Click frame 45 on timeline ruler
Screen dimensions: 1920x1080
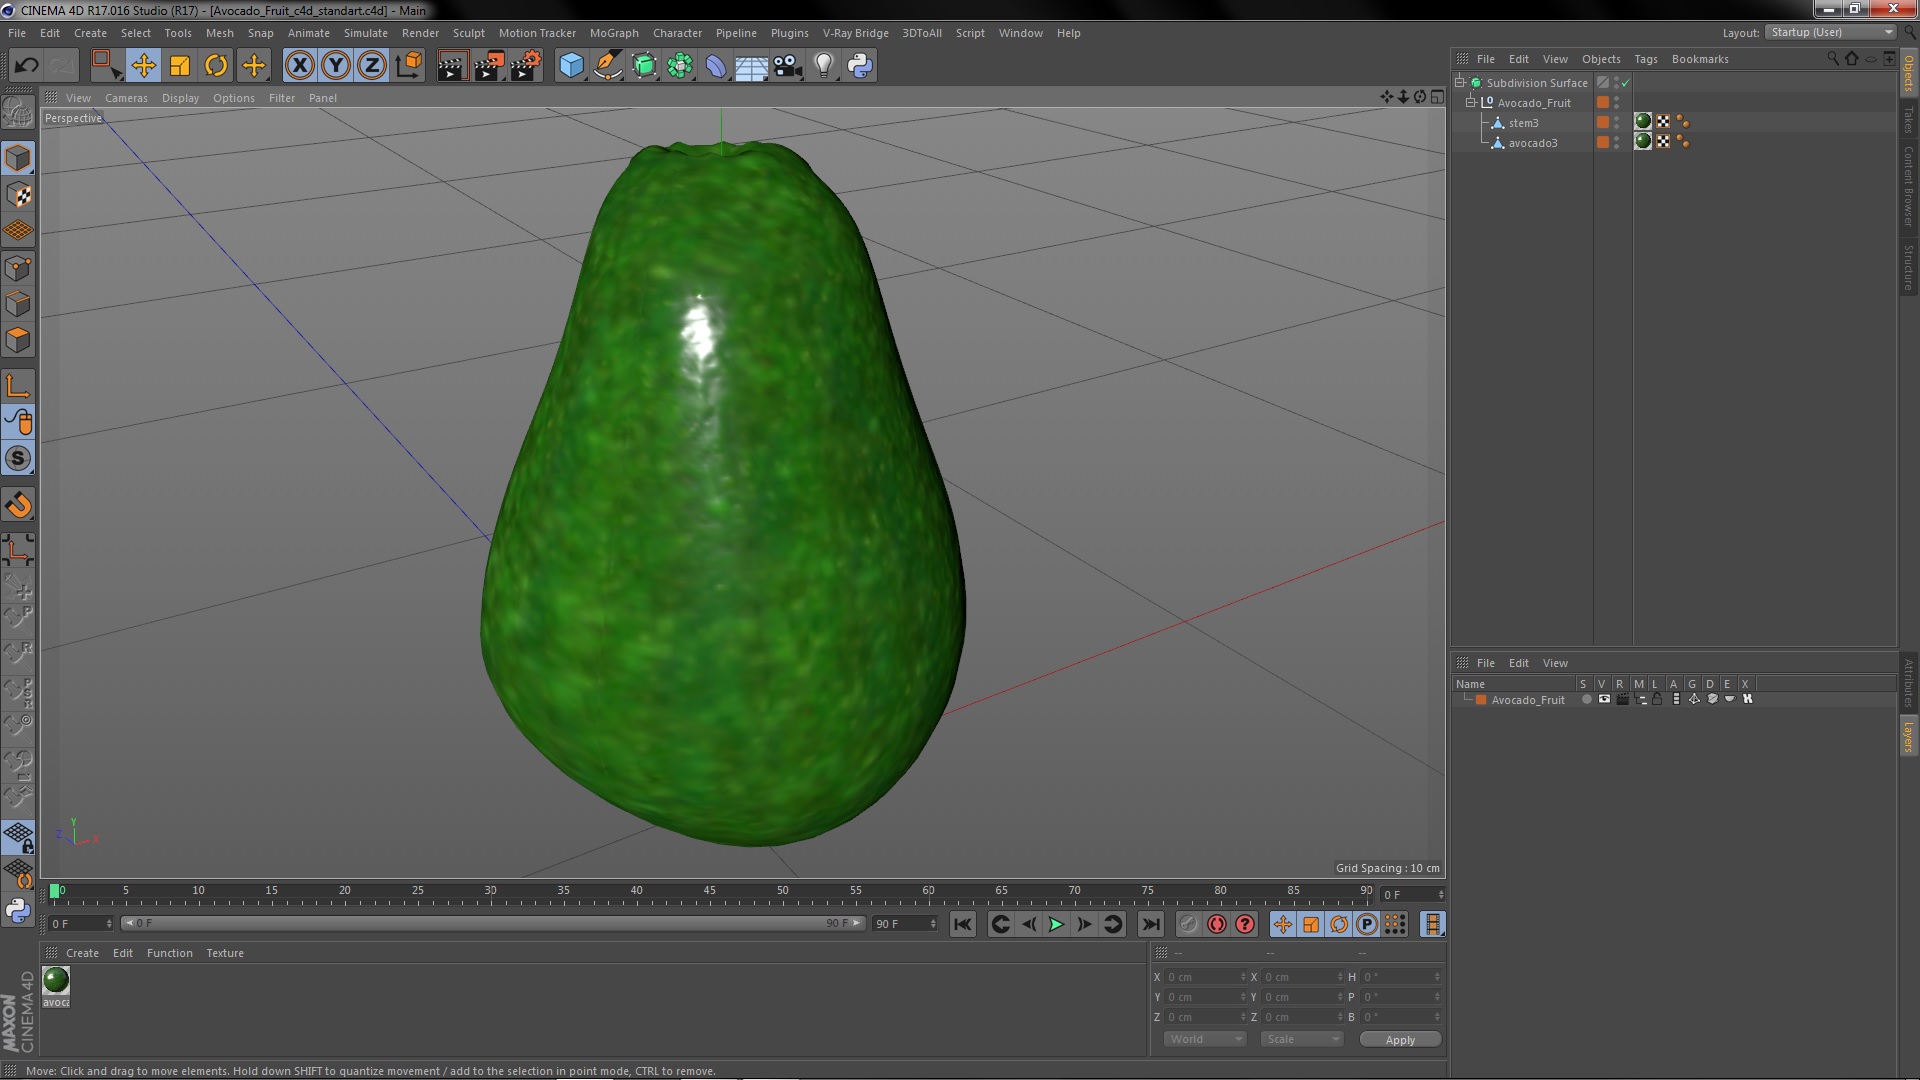709,890
